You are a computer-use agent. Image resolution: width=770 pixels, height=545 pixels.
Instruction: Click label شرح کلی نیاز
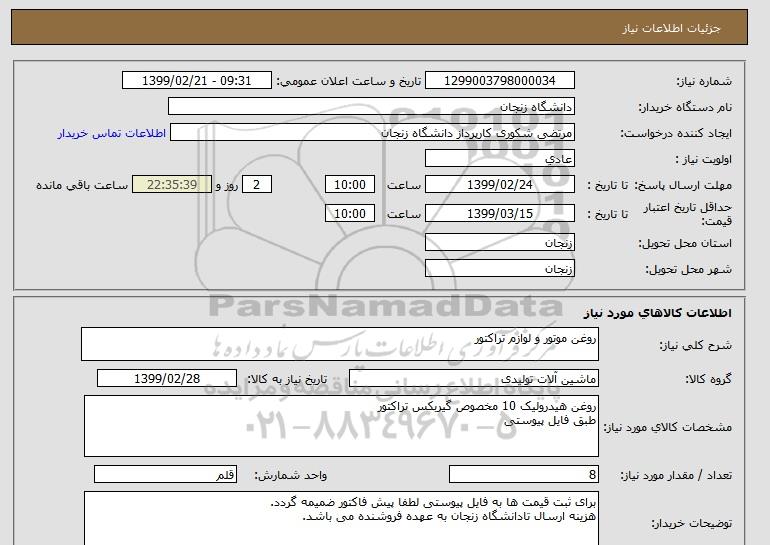(695, 346)
